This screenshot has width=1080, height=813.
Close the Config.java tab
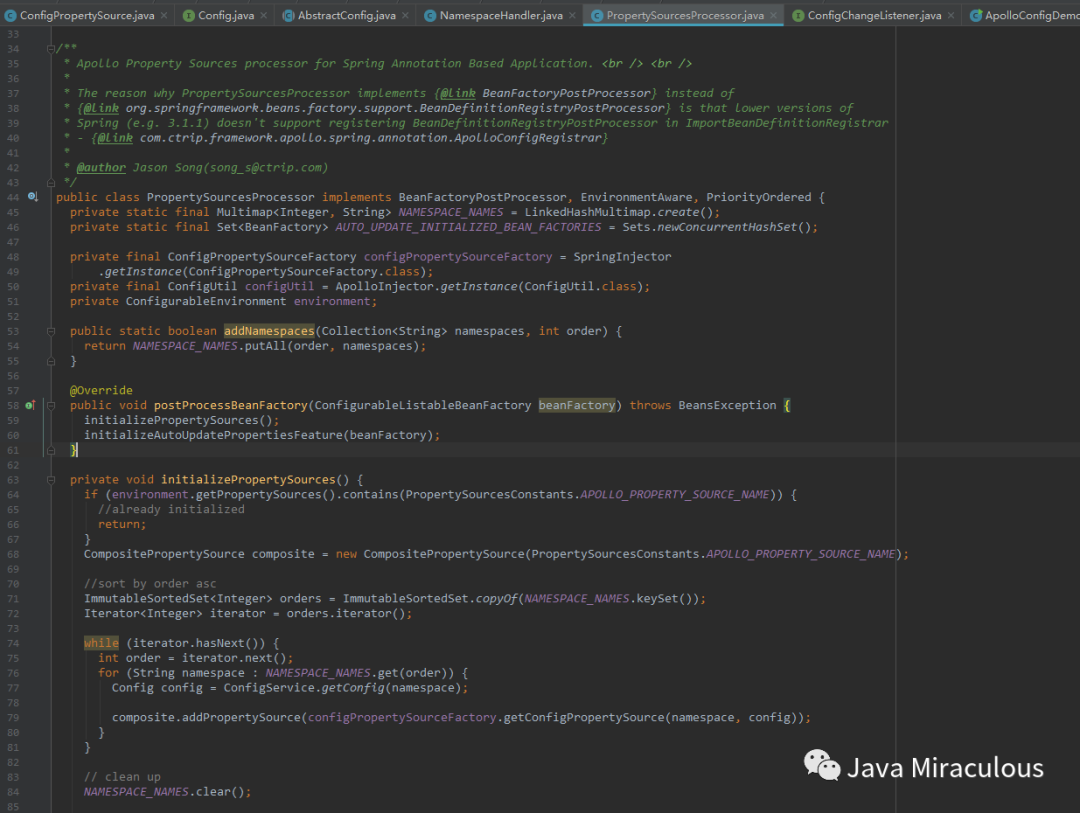pyautogui.click(x=264, y=15)
